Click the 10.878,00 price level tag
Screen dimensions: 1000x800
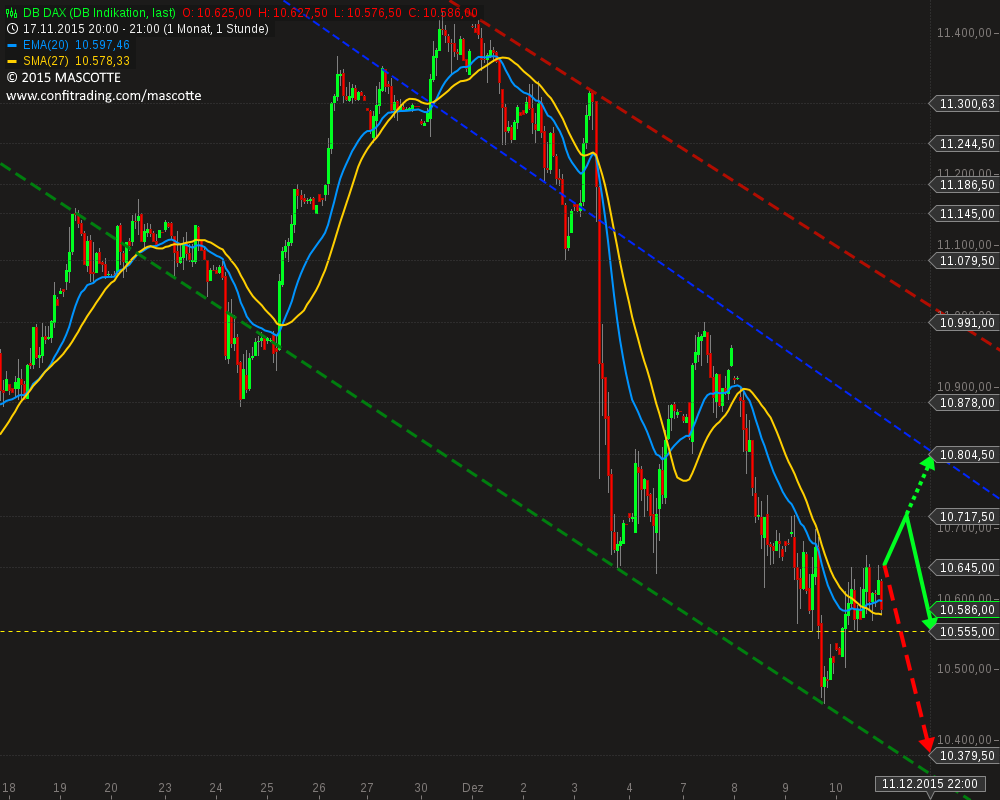pyautogui.click(x=964, y=403)
